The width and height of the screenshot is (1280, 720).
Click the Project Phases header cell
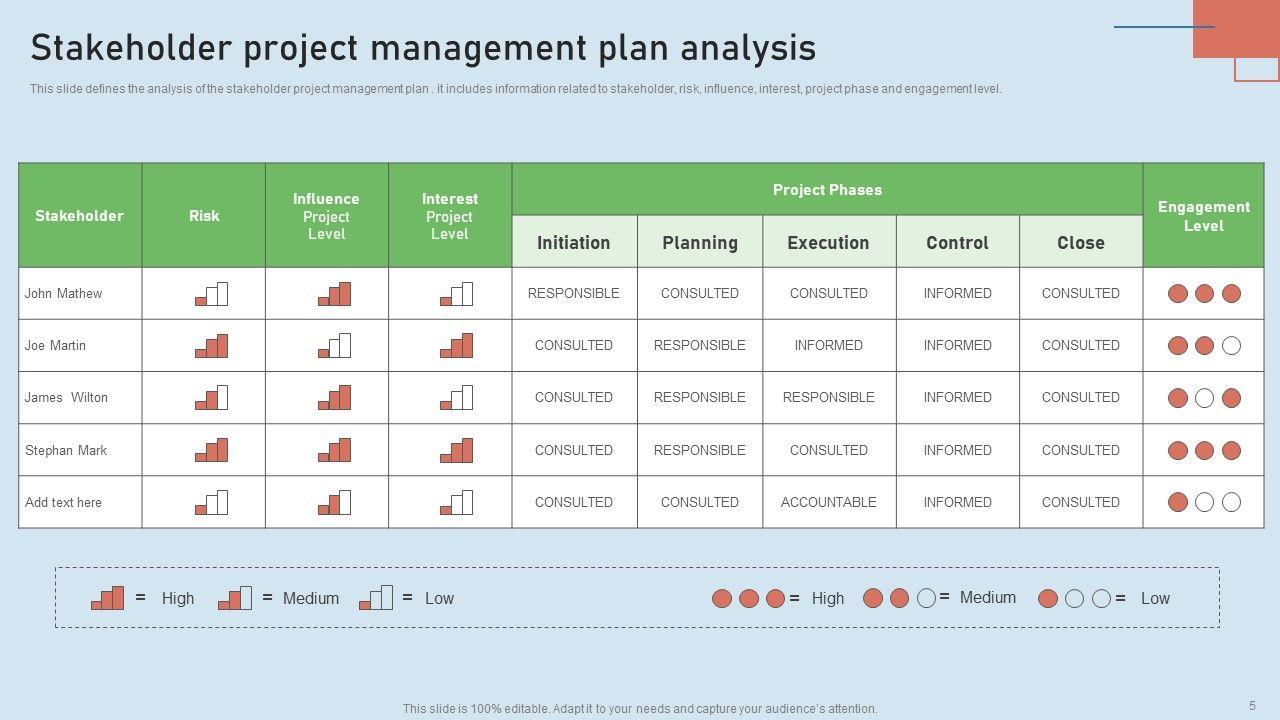827,190
